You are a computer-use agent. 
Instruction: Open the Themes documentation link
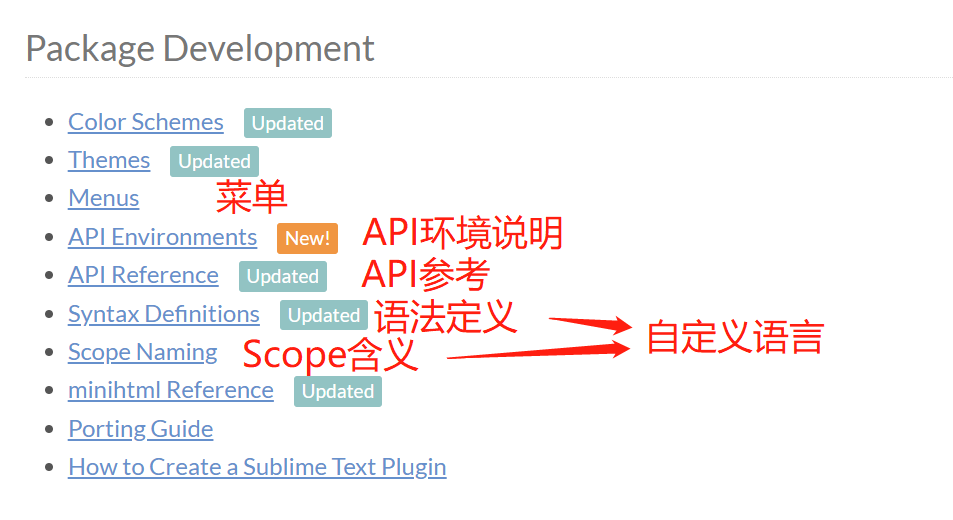point(109,160)
